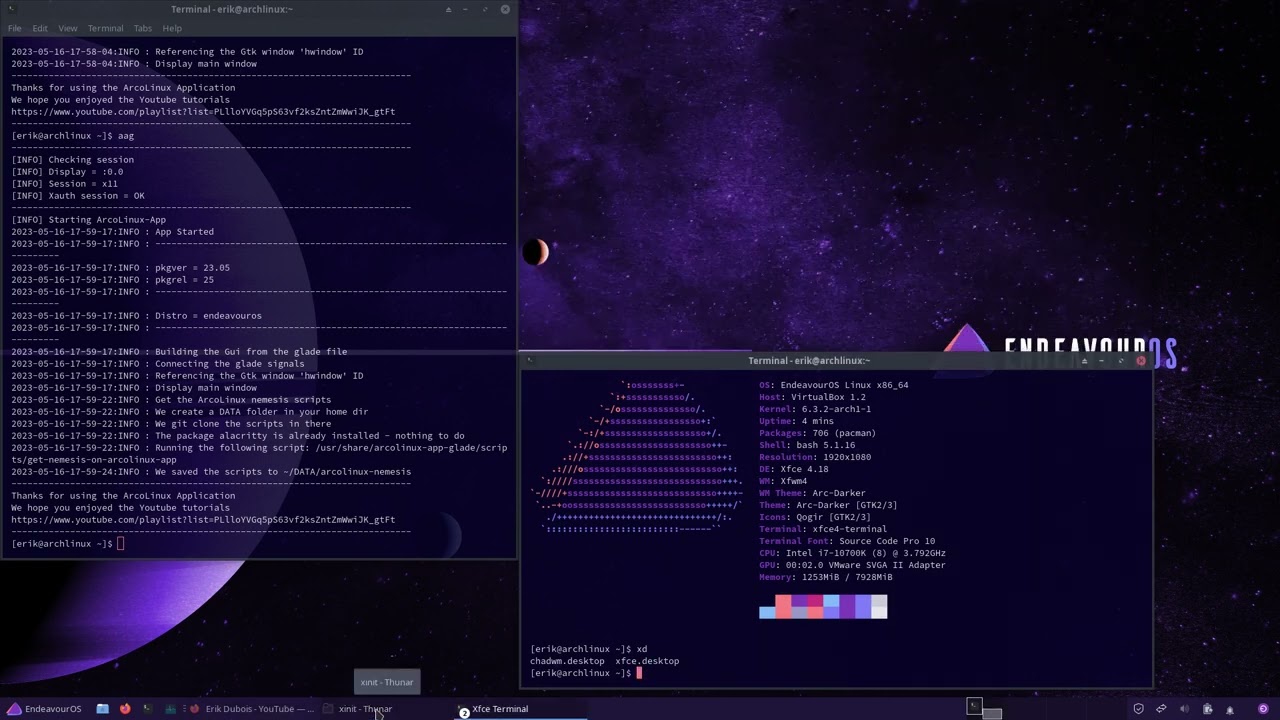Click the 'Shell: bash 5.1.16' neofetch line
The image size is (1280, 720).
tap(807, 445)
